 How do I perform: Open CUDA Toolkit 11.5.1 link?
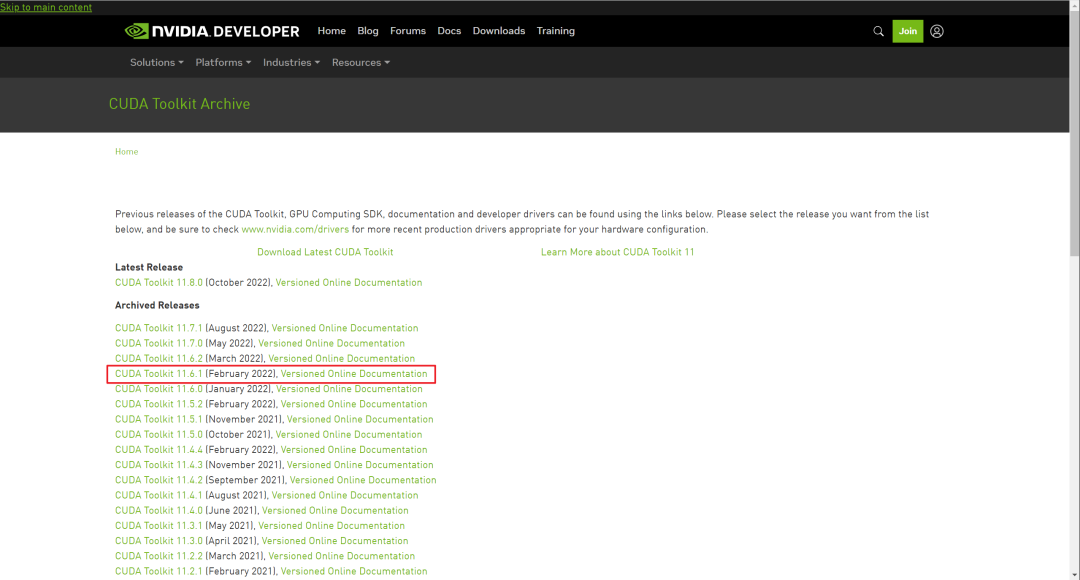tap(159, 419)
